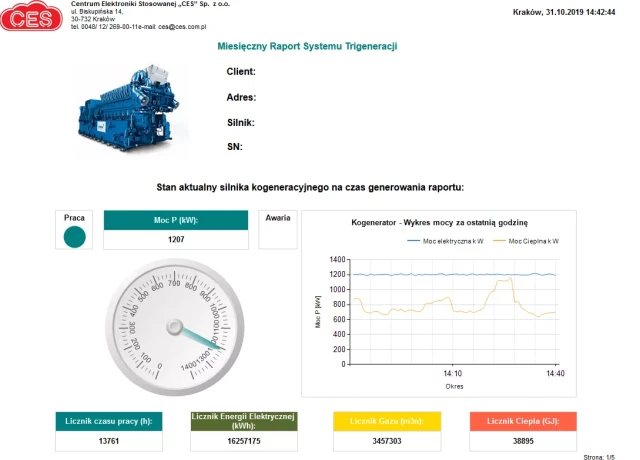This screenshot has height=460, width=640.
Task: Click the center hub of the power gauge
Action: coord(176,326)
